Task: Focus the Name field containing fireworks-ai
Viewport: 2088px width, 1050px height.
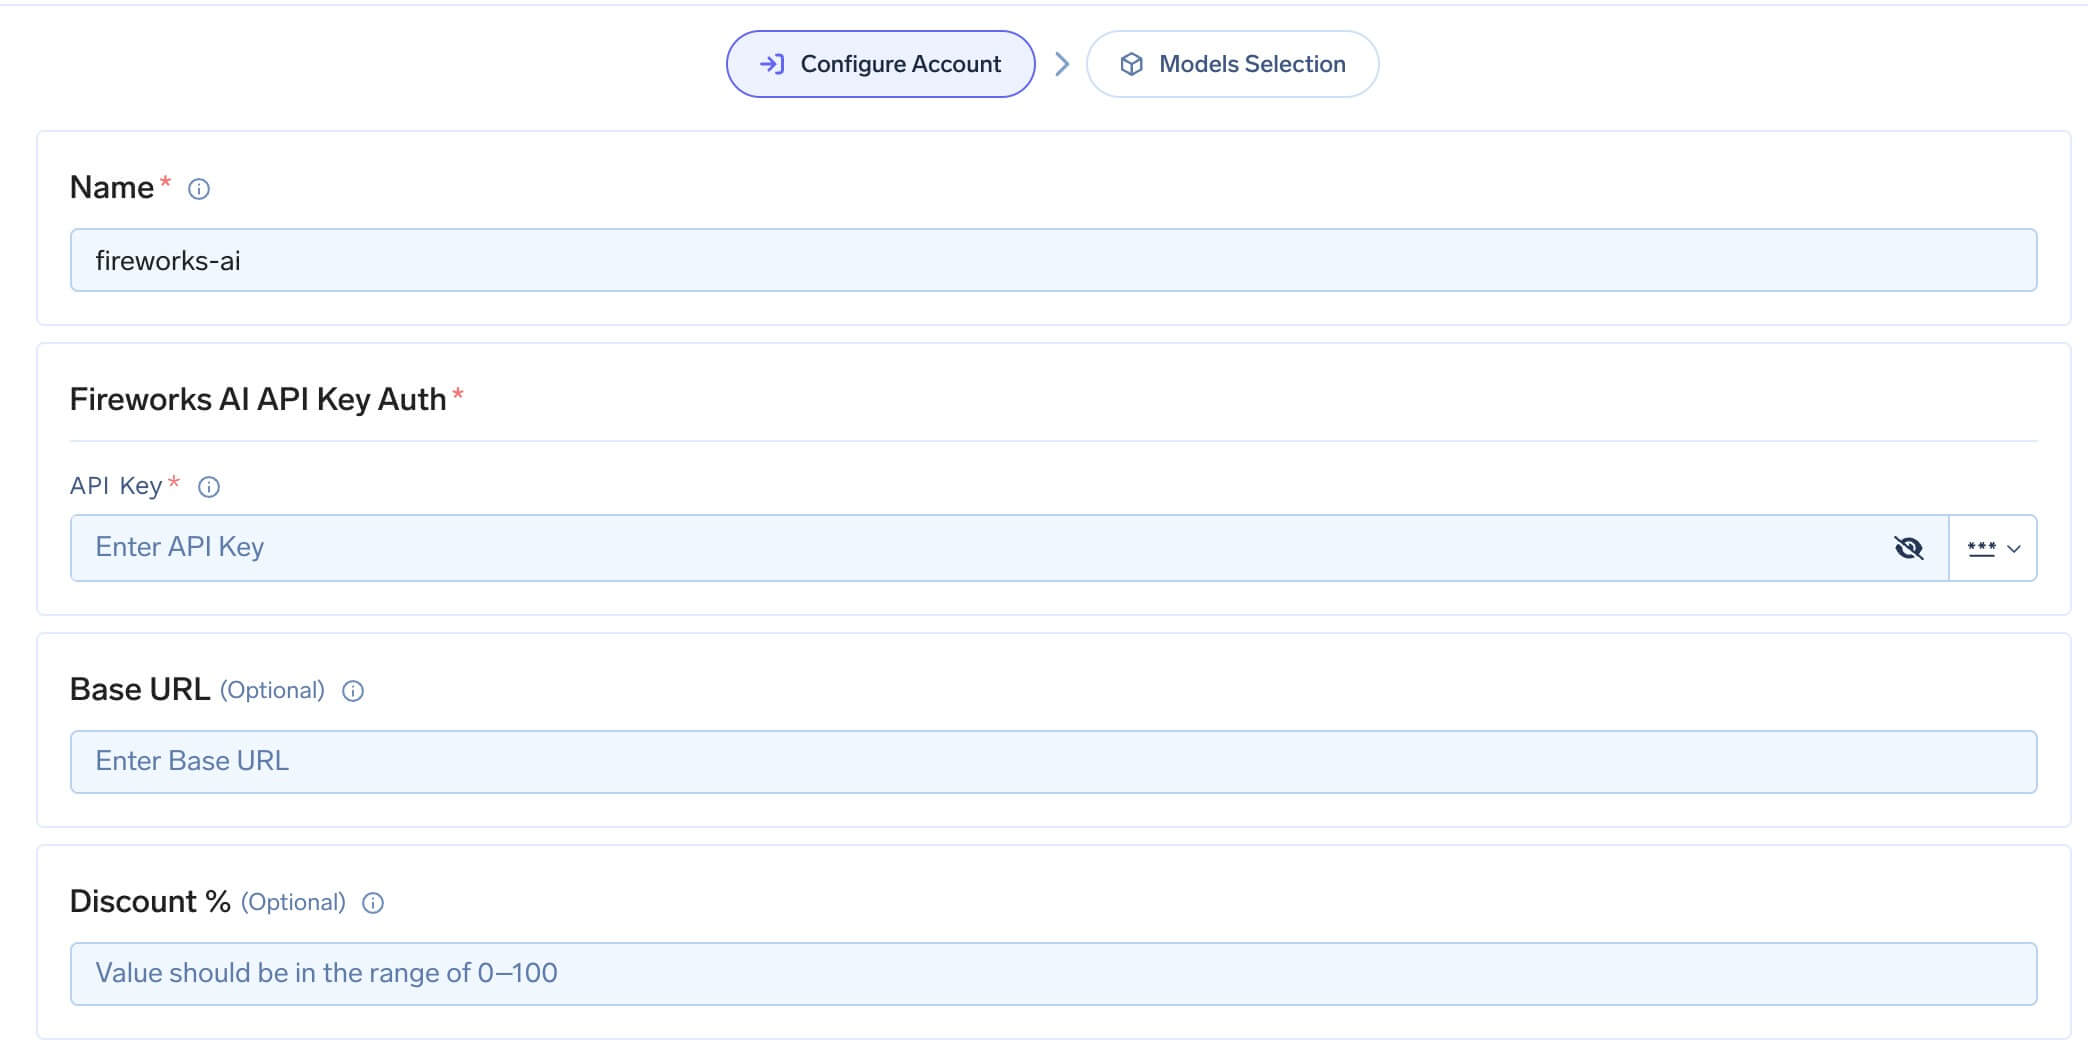Action: pos(1053,260)
